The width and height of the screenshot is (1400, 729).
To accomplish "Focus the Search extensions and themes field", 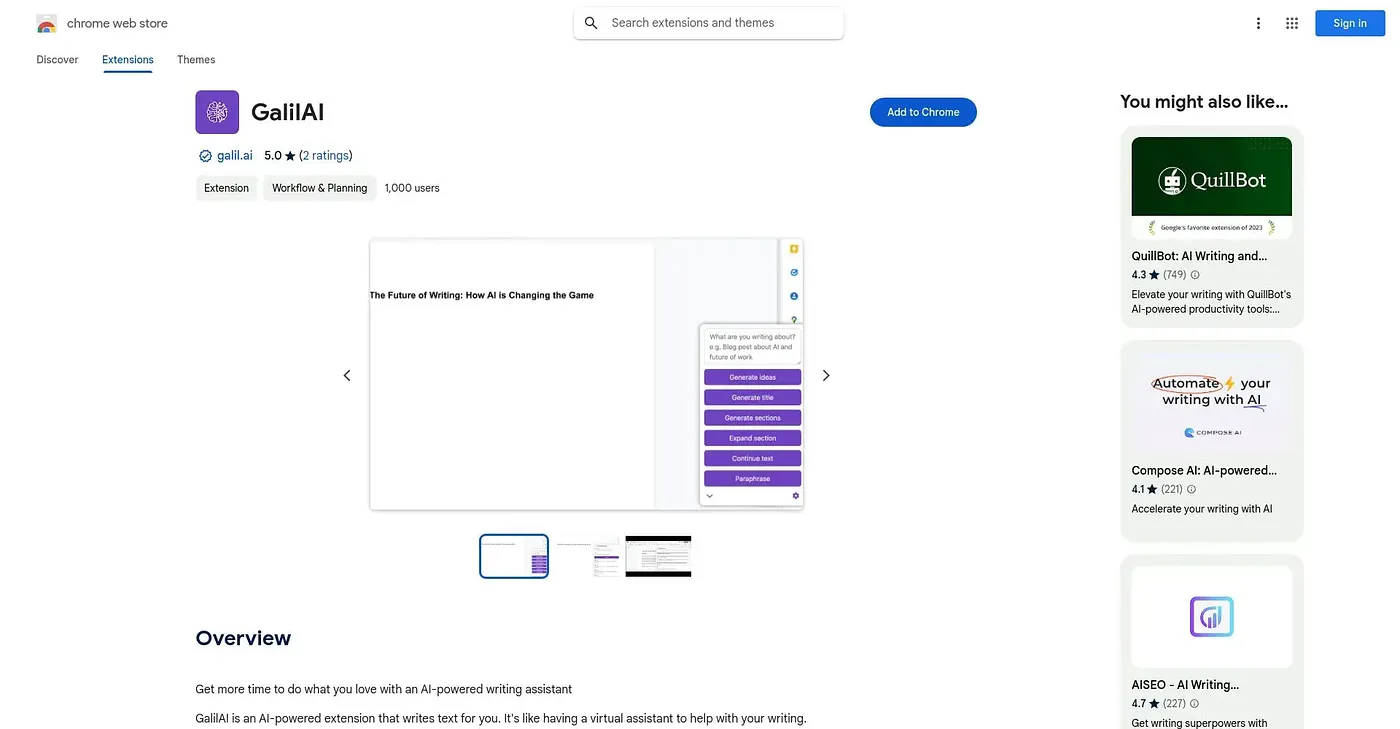I will (708, 23).
